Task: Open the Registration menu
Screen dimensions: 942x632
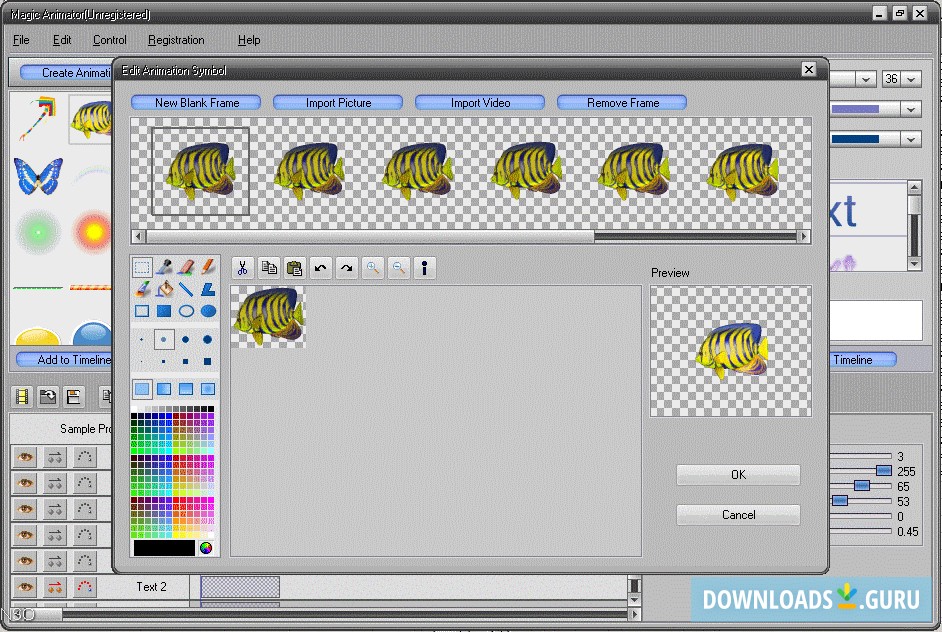Action: [x=176, y=40]
